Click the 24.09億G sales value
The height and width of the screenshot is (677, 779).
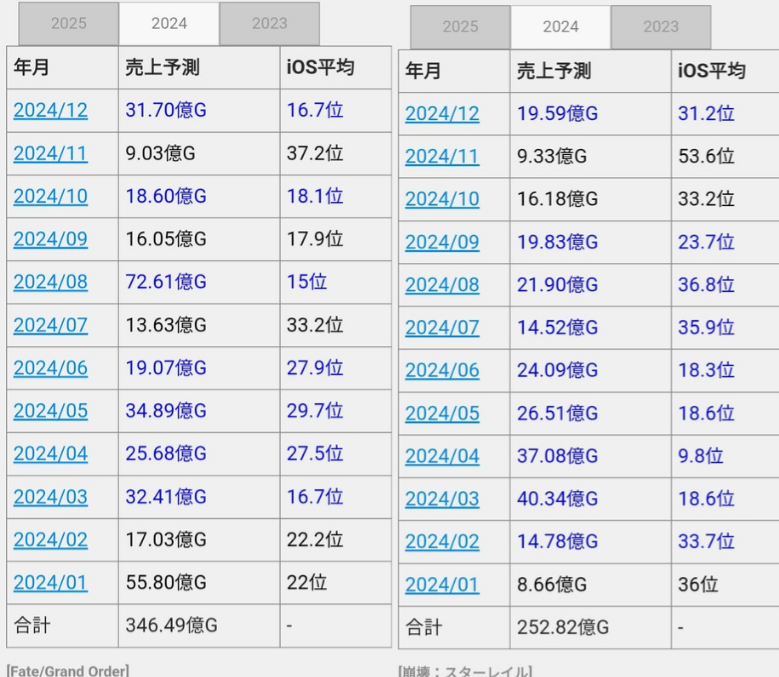pyautogui.click(x=557, y=371)
